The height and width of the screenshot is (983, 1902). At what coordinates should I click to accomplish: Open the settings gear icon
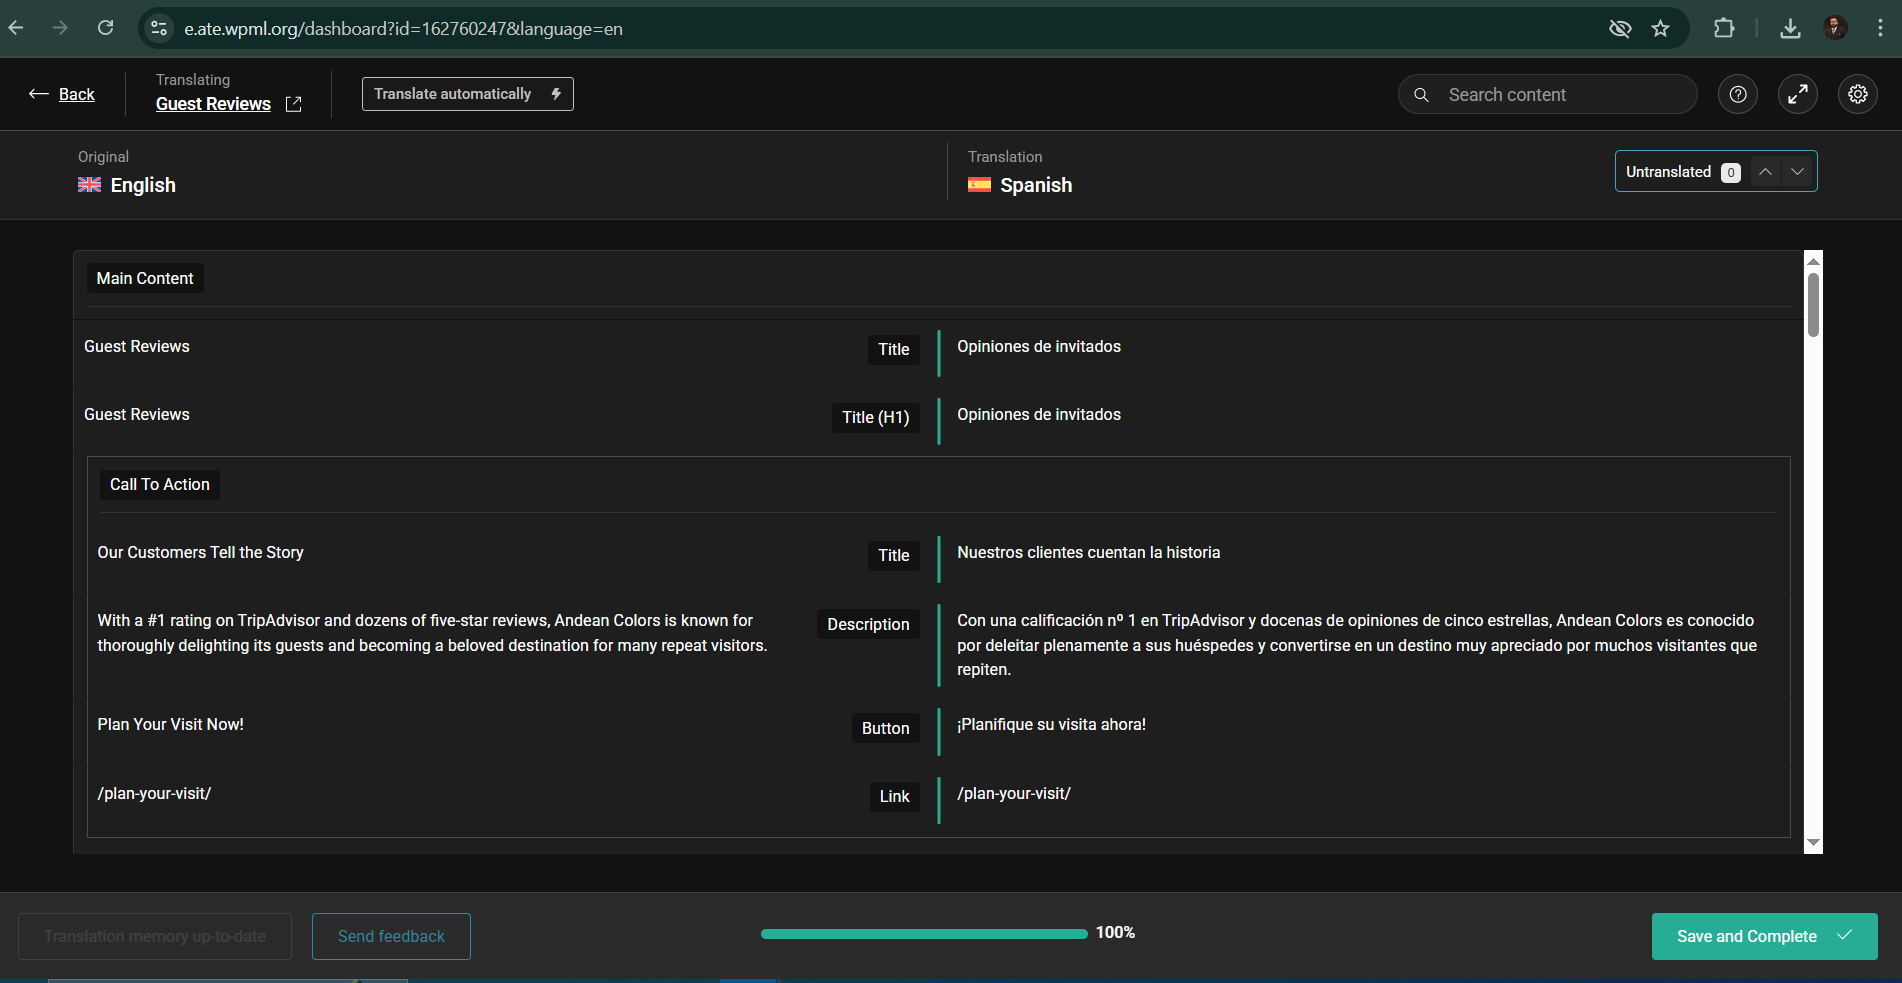click(1858, 94)
